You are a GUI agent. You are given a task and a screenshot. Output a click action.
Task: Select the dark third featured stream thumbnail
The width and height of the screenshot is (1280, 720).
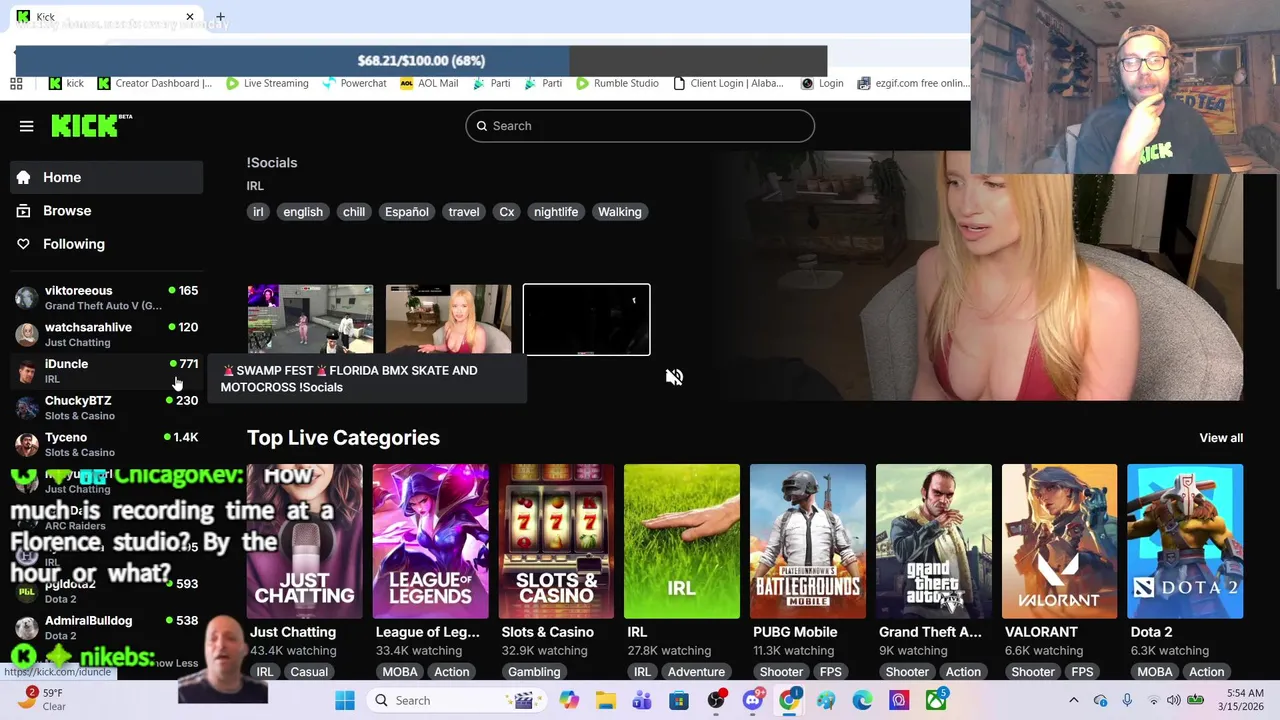tap(586, 320)
